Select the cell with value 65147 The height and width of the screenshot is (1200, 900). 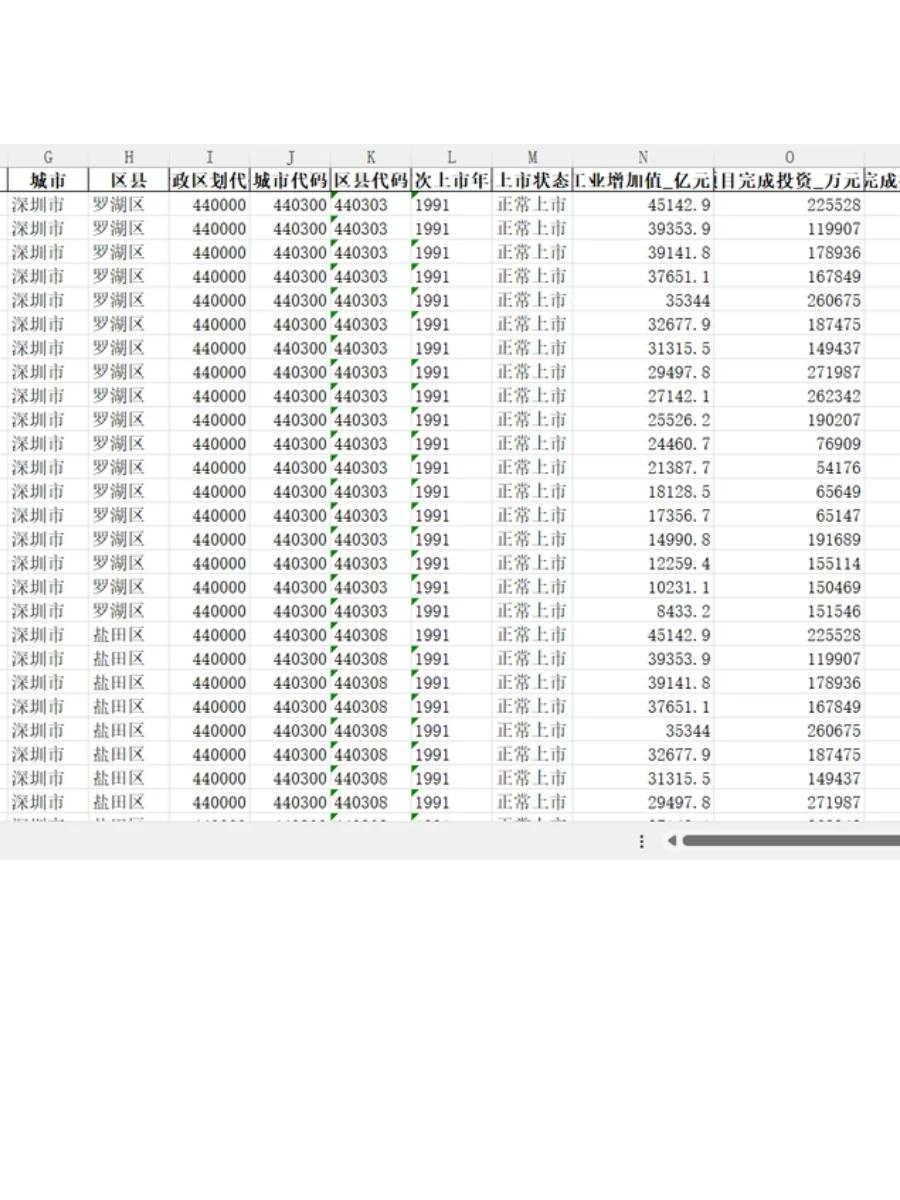tap(790, 516)
